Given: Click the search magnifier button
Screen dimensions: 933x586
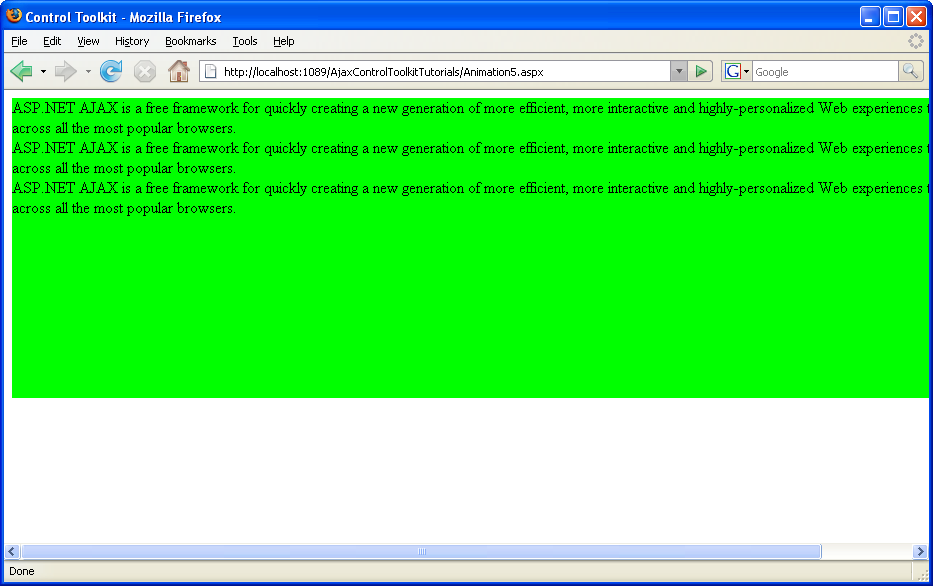Looking at the screenshot, I should point(910,71).
